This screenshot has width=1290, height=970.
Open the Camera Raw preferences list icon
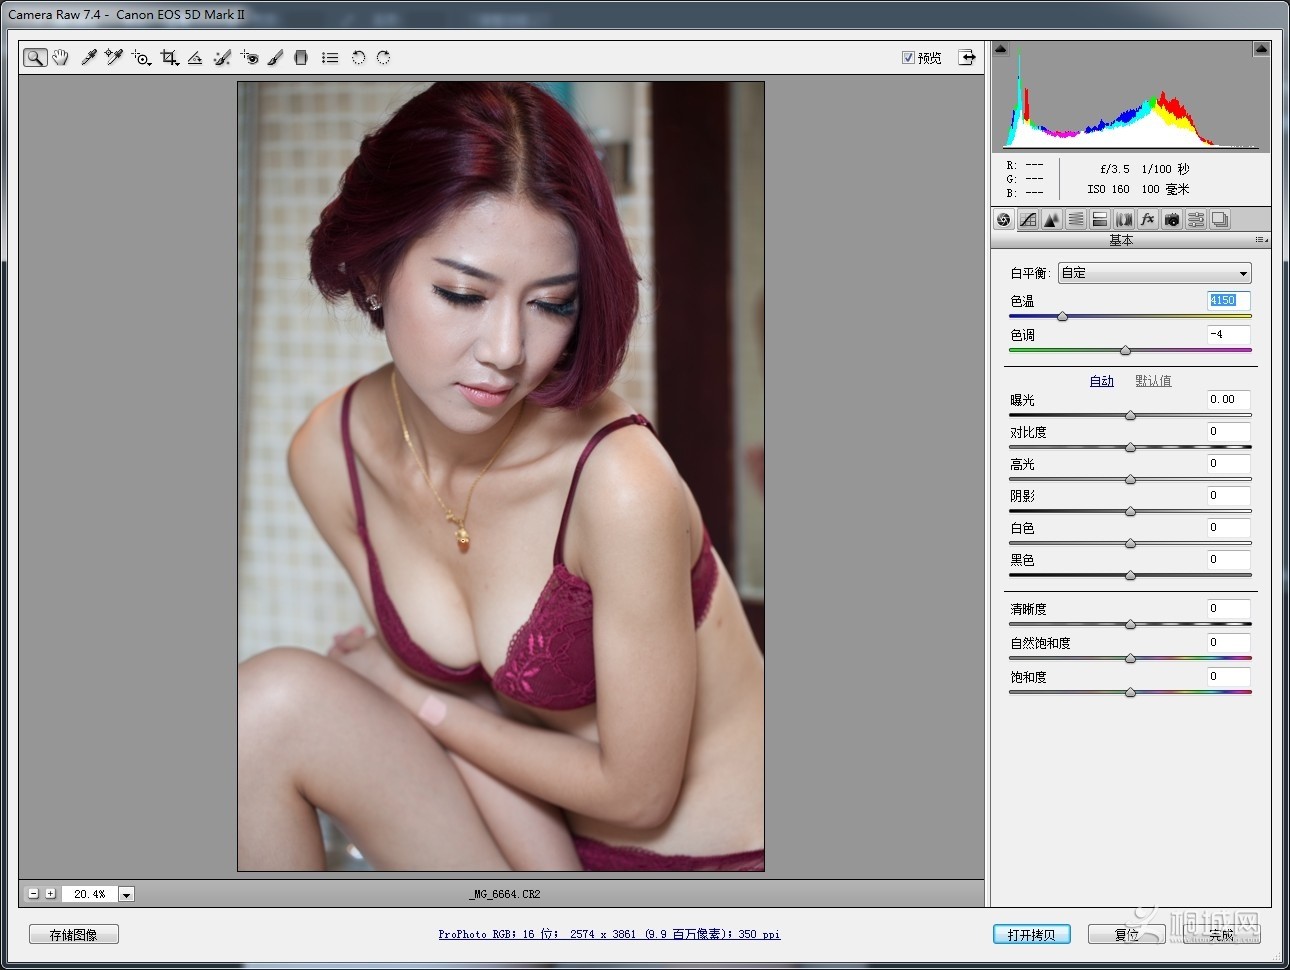click(330, 58)
